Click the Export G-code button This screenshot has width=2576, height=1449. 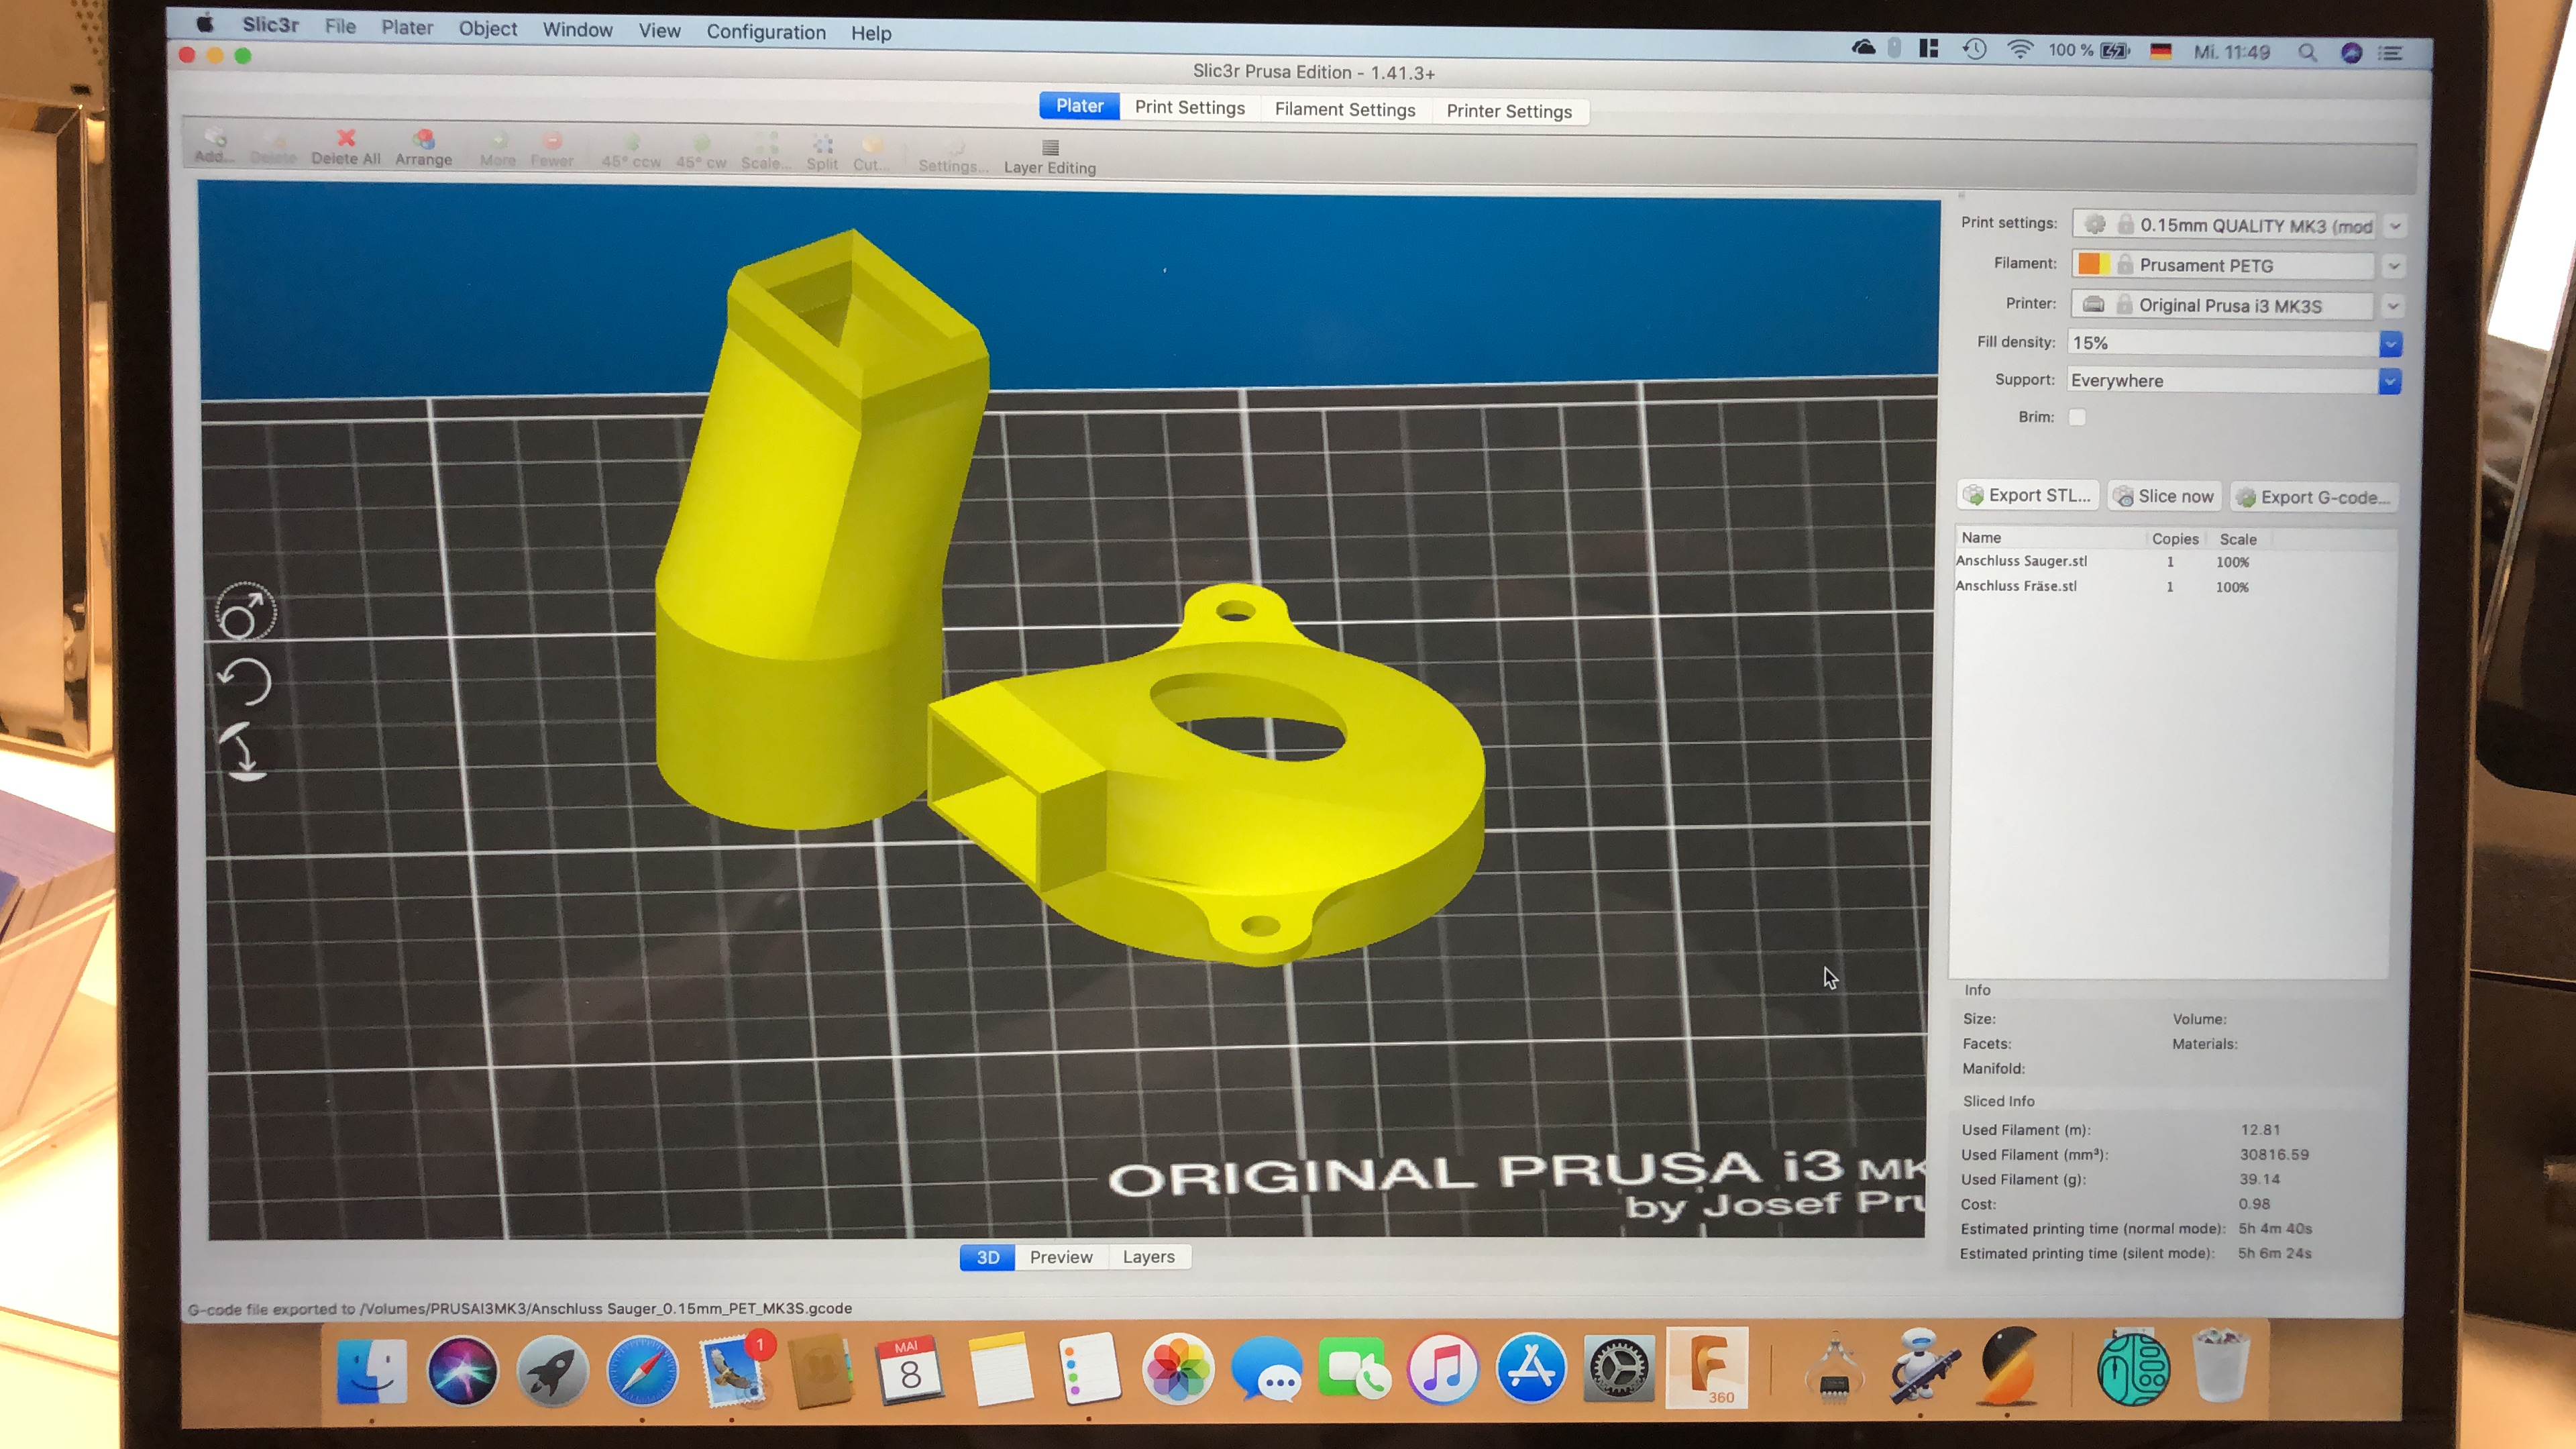[x=2313, y=497]
